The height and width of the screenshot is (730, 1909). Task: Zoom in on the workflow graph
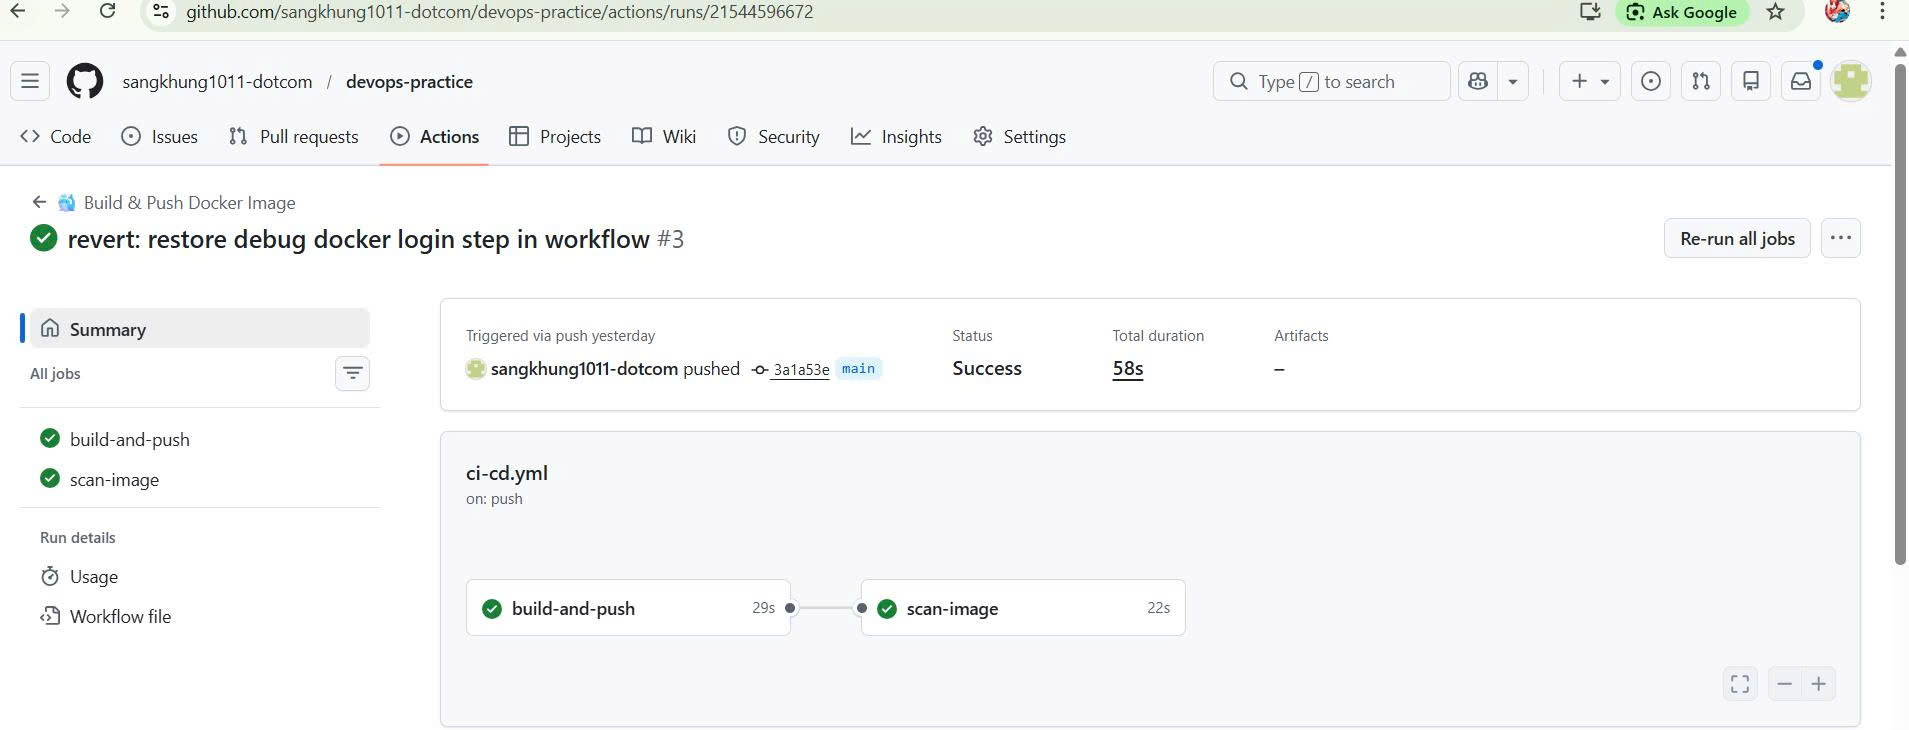click(1819, 684)
